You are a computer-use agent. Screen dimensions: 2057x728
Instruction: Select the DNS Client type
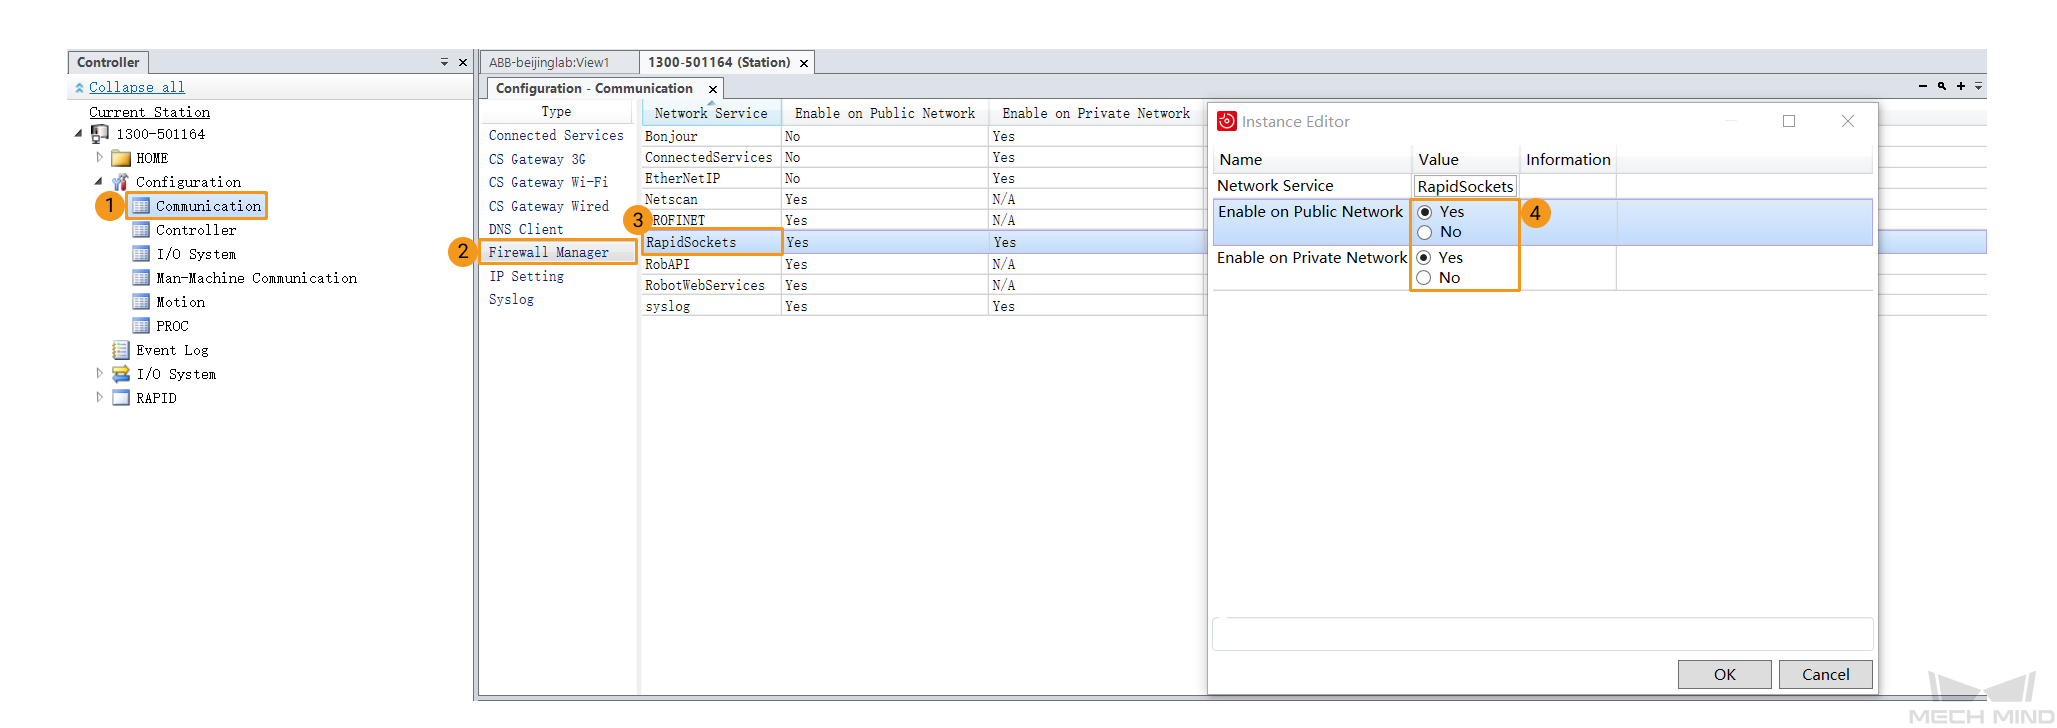(526, 229)
